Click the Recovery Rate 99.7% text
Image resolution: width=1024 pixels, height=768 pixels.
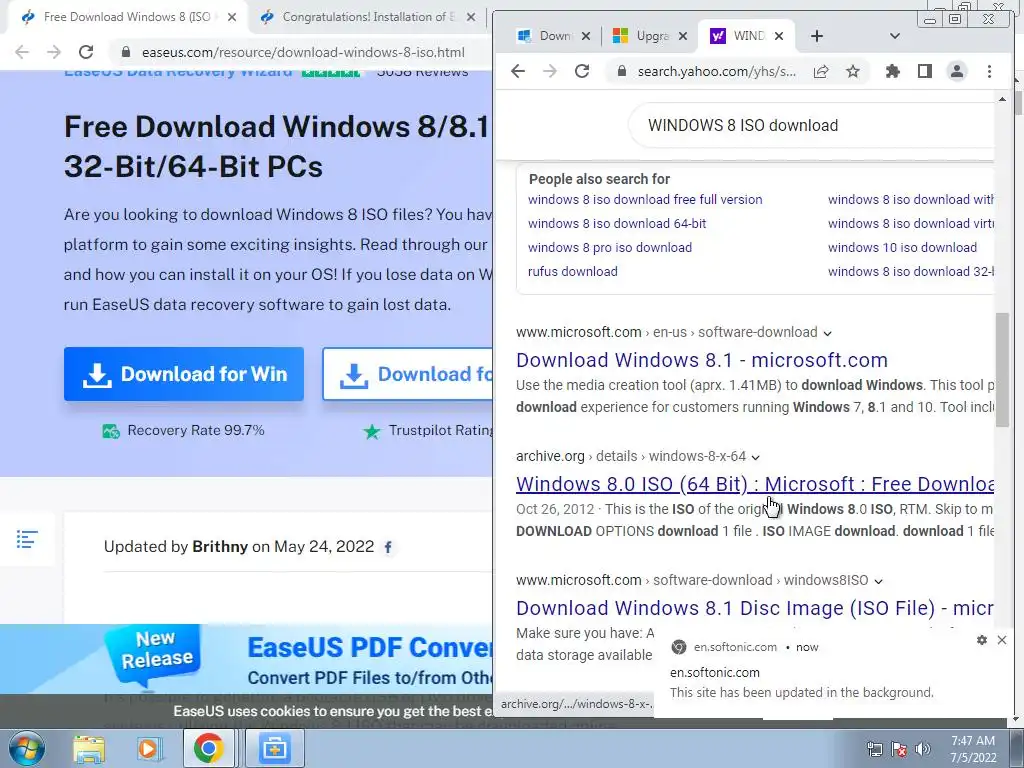196,430
